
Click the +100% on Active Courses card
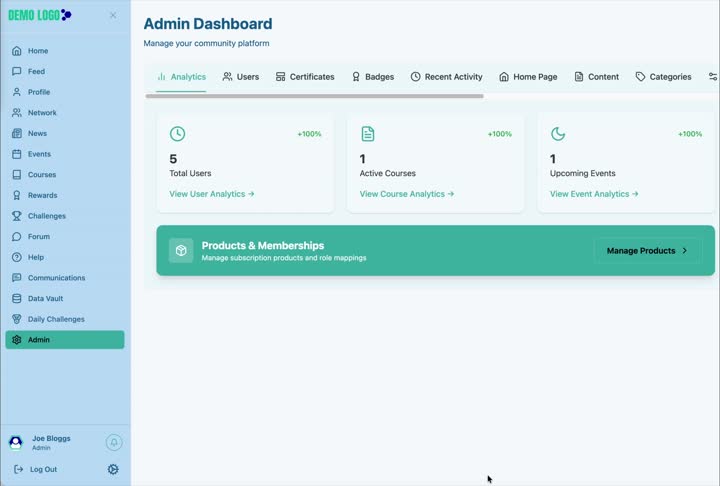pyautogui.click(x=500, y=134)
